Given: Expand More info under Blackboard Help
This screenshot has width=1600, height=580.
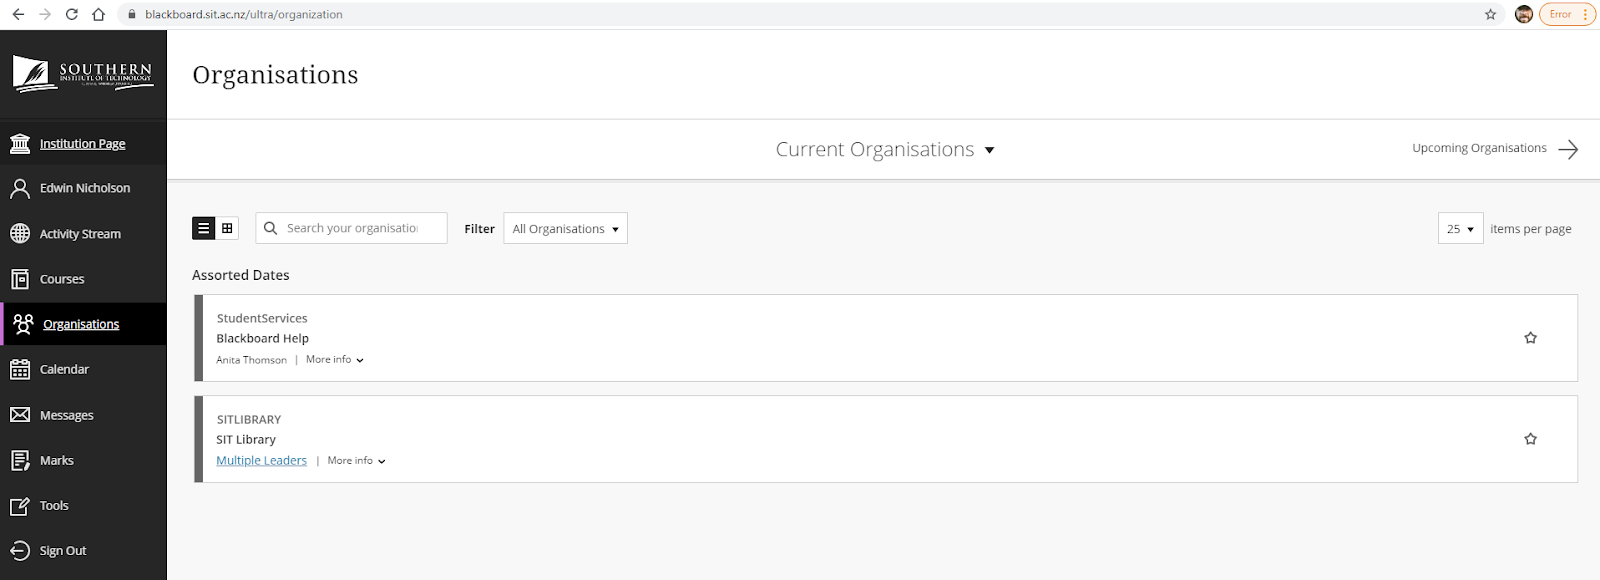Looking at the screenshot, I should (335, 359).
